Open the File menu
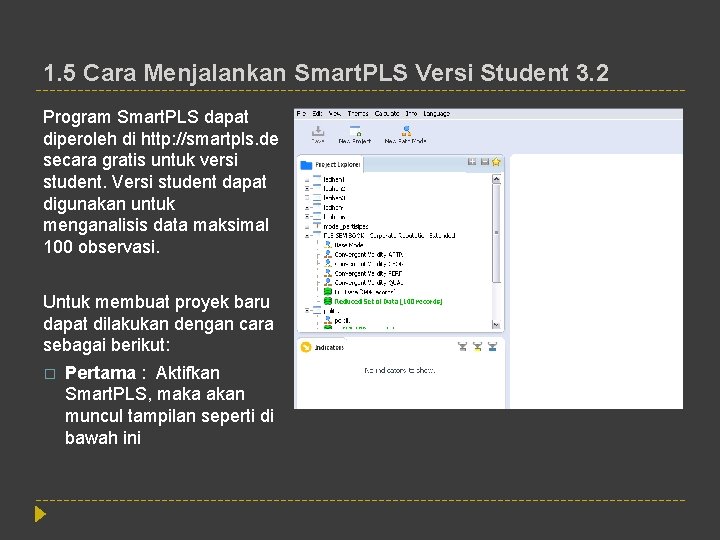 coord(301,113)
